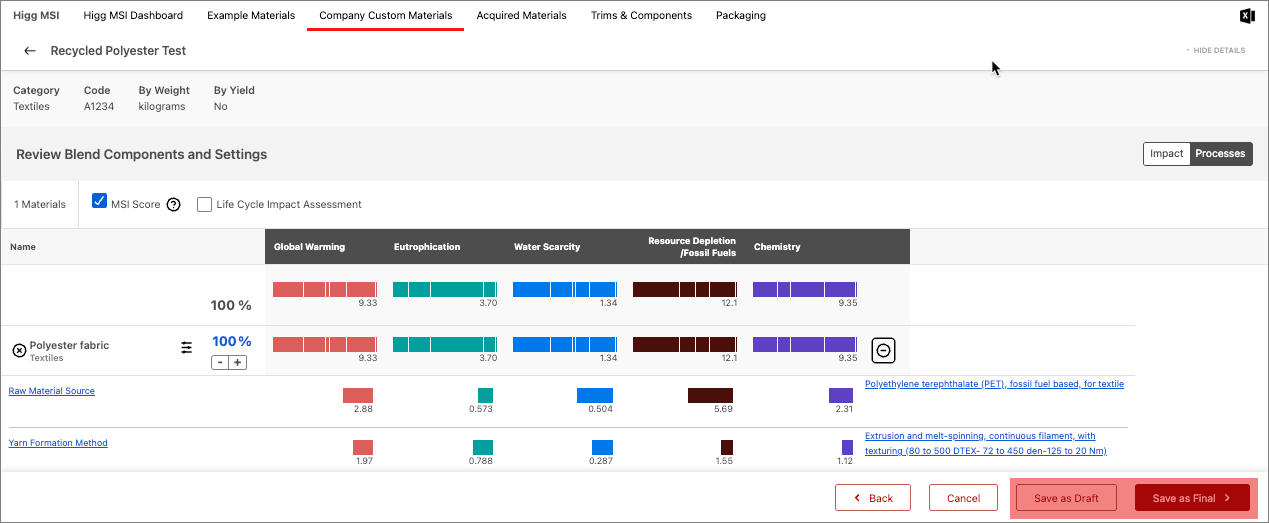Open Polyester fabric settings sliders icon
Viewport: 1269px width, 523px height.
[187, 347]
